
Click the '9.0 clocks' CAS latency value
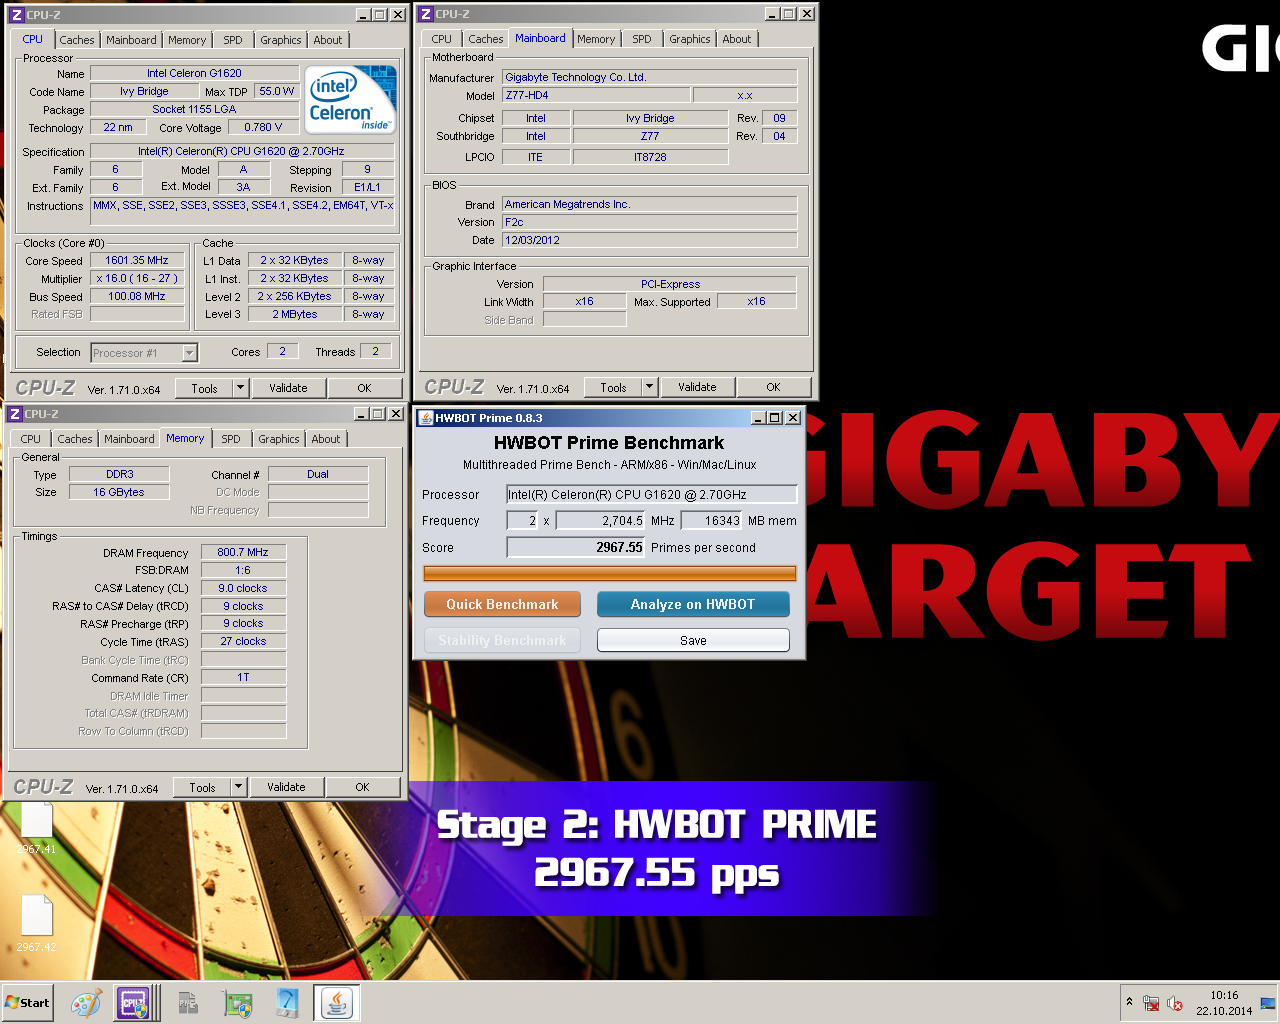pos(243,588)
